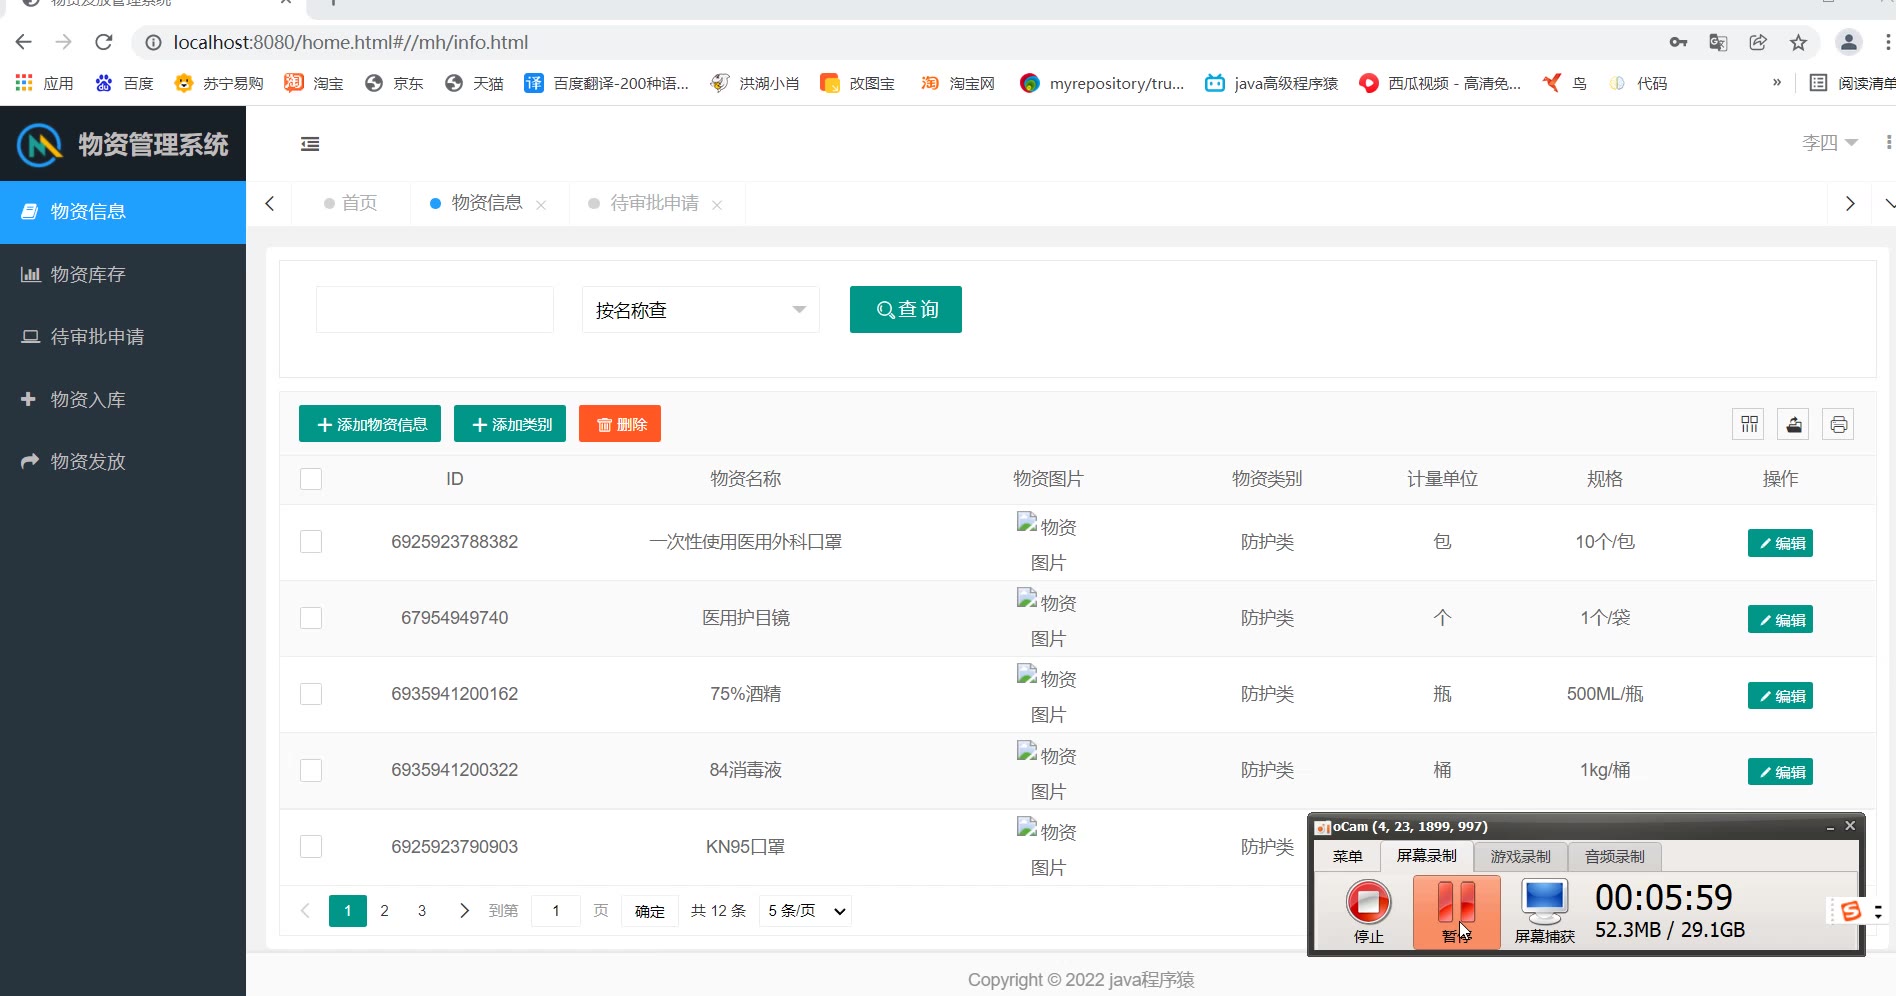
Task: Bookmark page using the star icon
Action: [1798, 42]
